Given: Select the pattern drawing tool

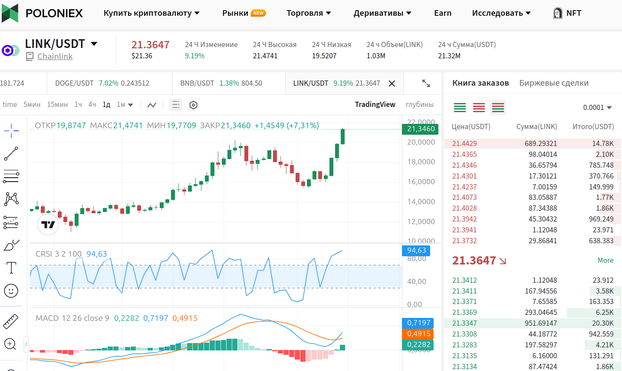Looking at the screenshot, I should pos(11,199).
